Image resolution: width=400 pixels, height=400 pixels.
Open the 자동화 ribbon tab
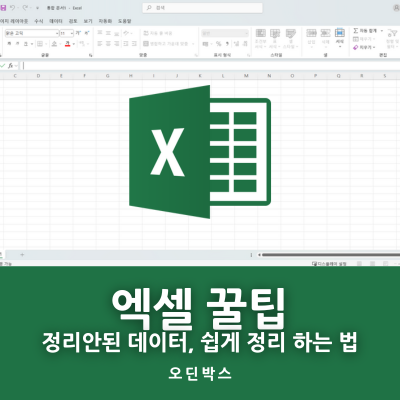(105, 21)
